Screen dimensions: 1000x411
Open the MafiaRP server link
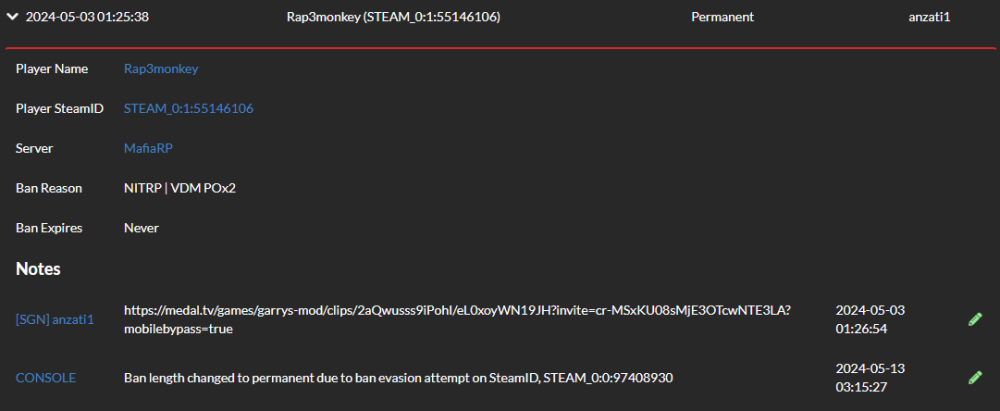pyautogui.click(x=149, y=148)
